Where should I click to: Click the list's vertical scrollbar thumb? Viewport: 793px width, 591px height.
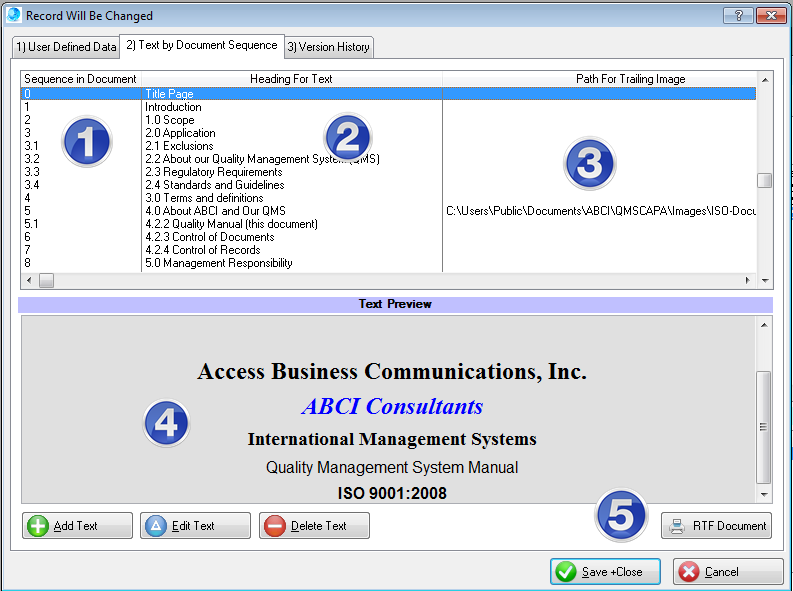coord(765,180)
